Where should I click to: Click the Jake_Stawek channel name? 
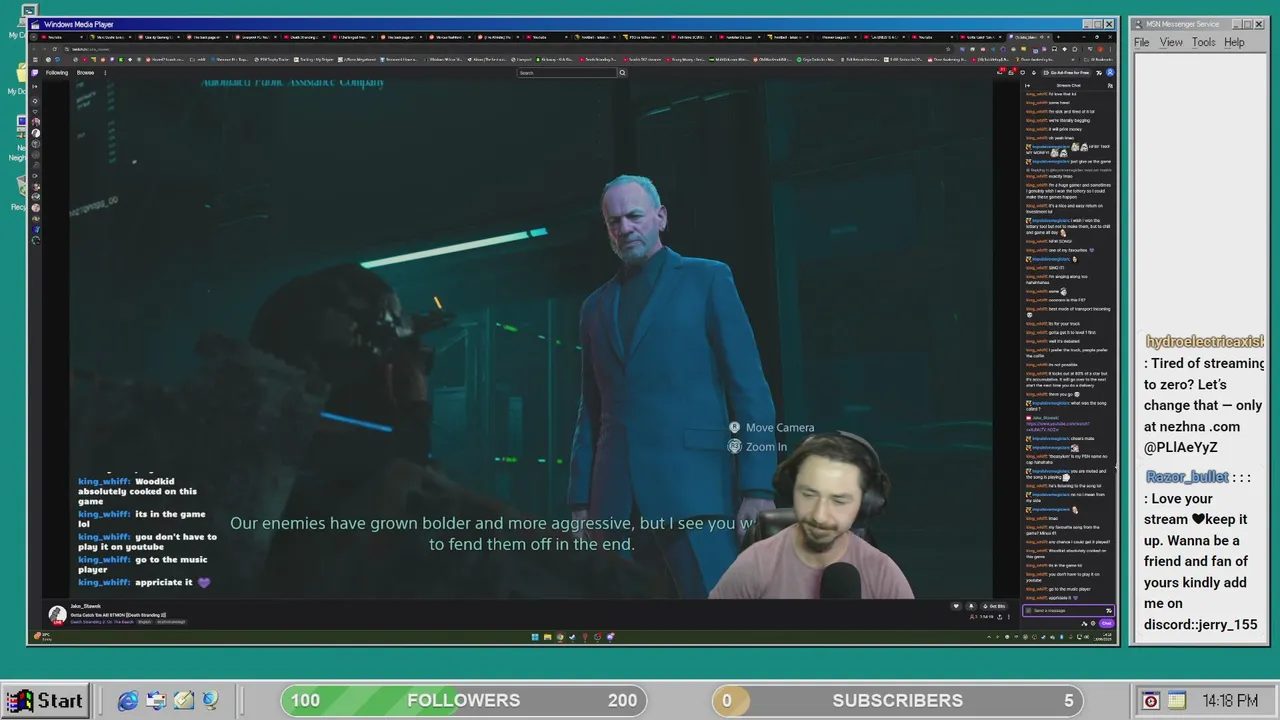point(85,606)
